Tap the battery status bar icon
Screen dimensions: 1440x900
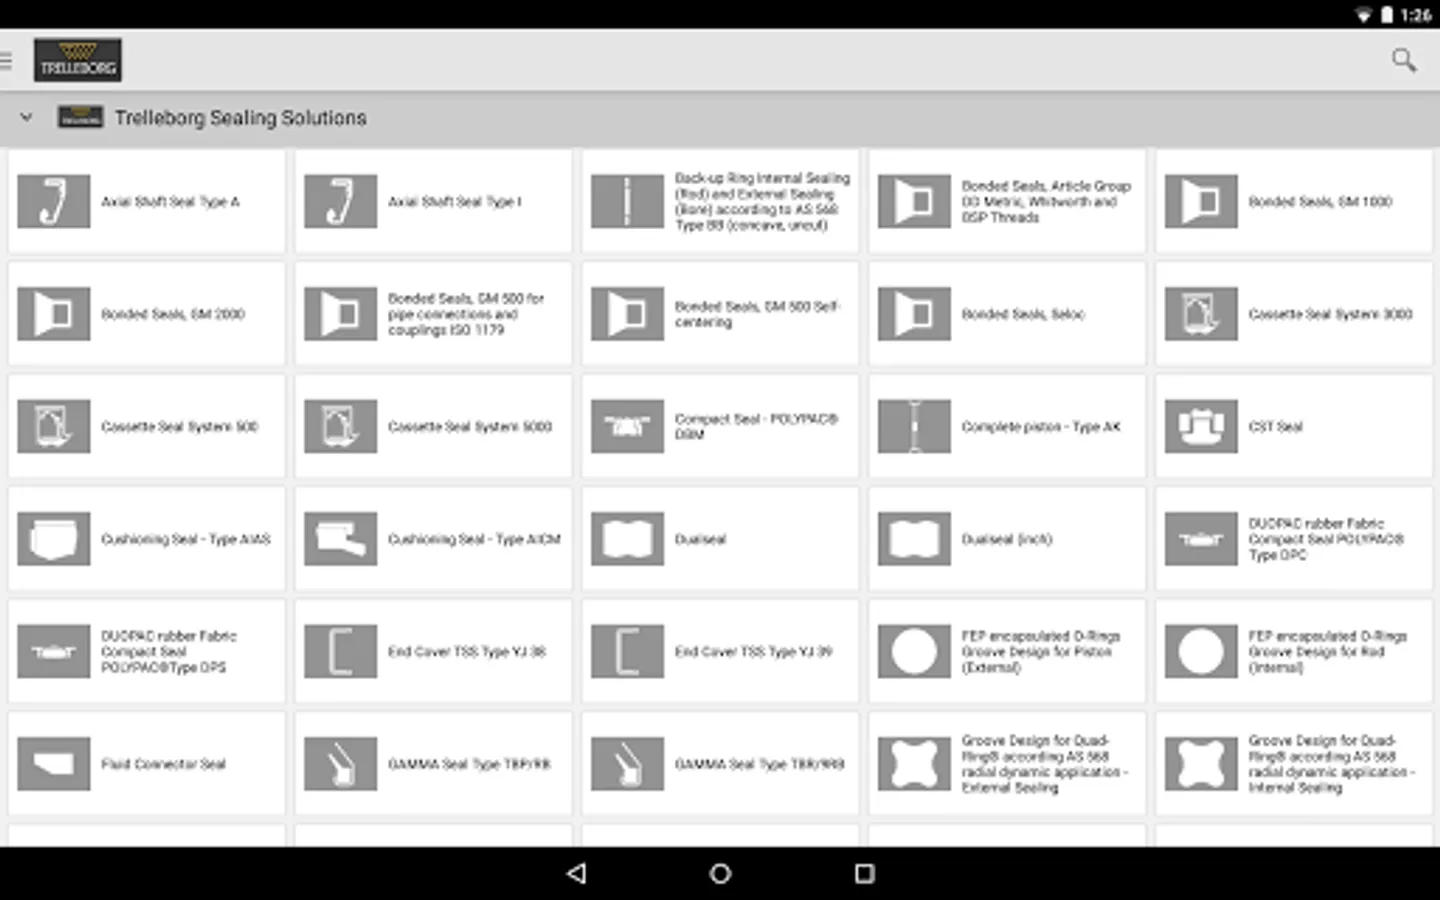(x=1387, y=15)
